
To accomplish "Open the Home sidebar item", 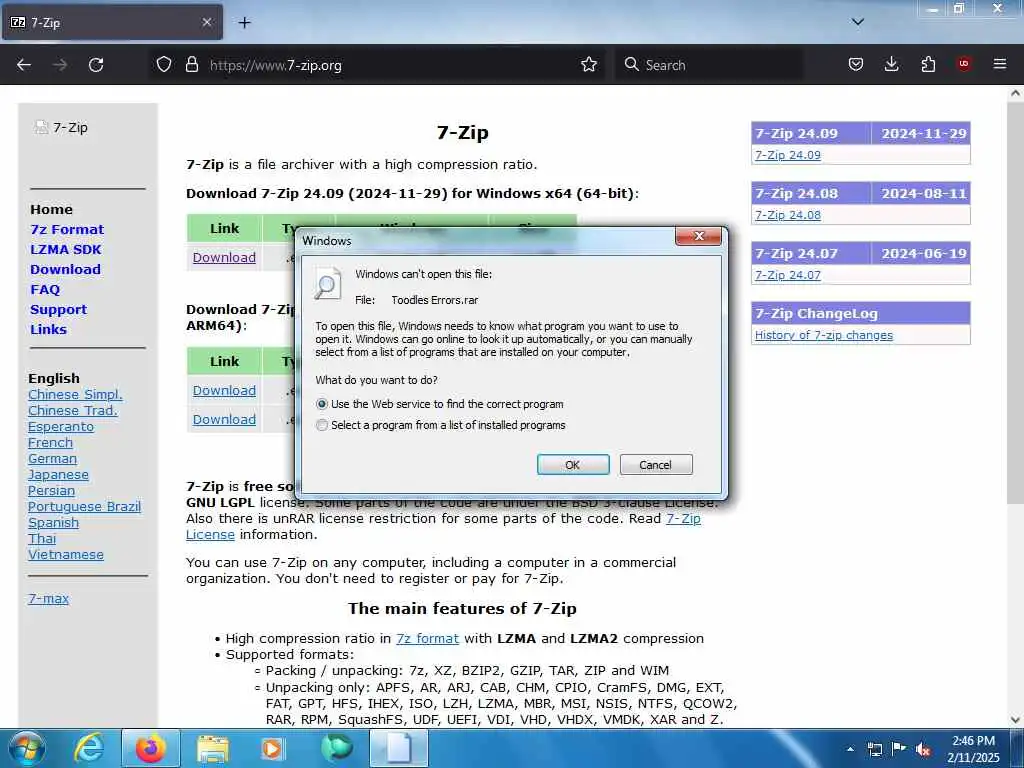I will [51, 210].
